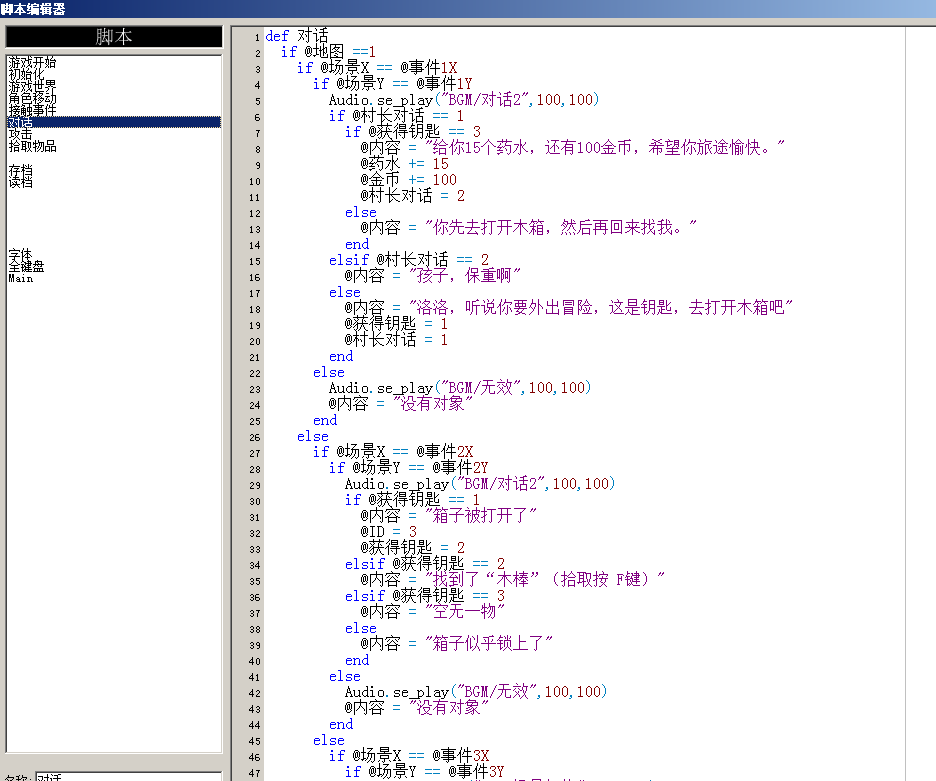Open the 存档 script
The image size is (936, 781).
pos(20,171)
